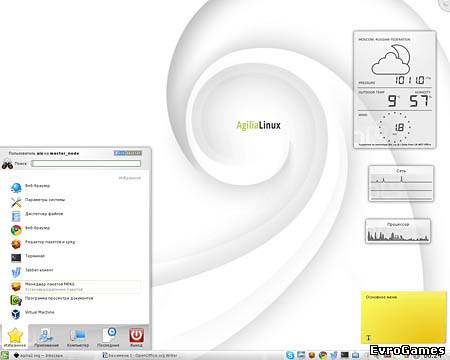Open Менеджер пакетов MPKG icon
Image resolution: width=450 pixels, height=360 pixels.
tap(16, 286)
